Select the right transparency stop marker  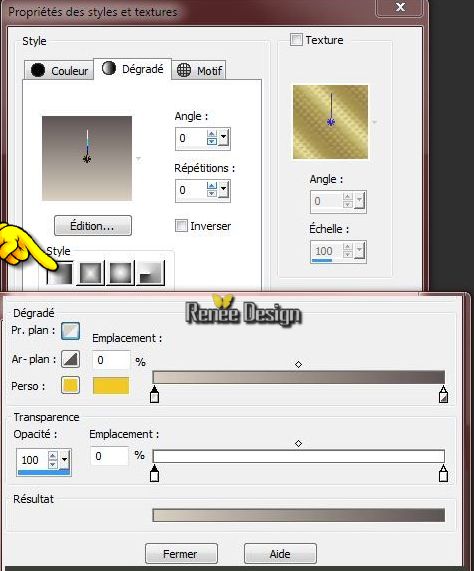click(x=443, y=473)
